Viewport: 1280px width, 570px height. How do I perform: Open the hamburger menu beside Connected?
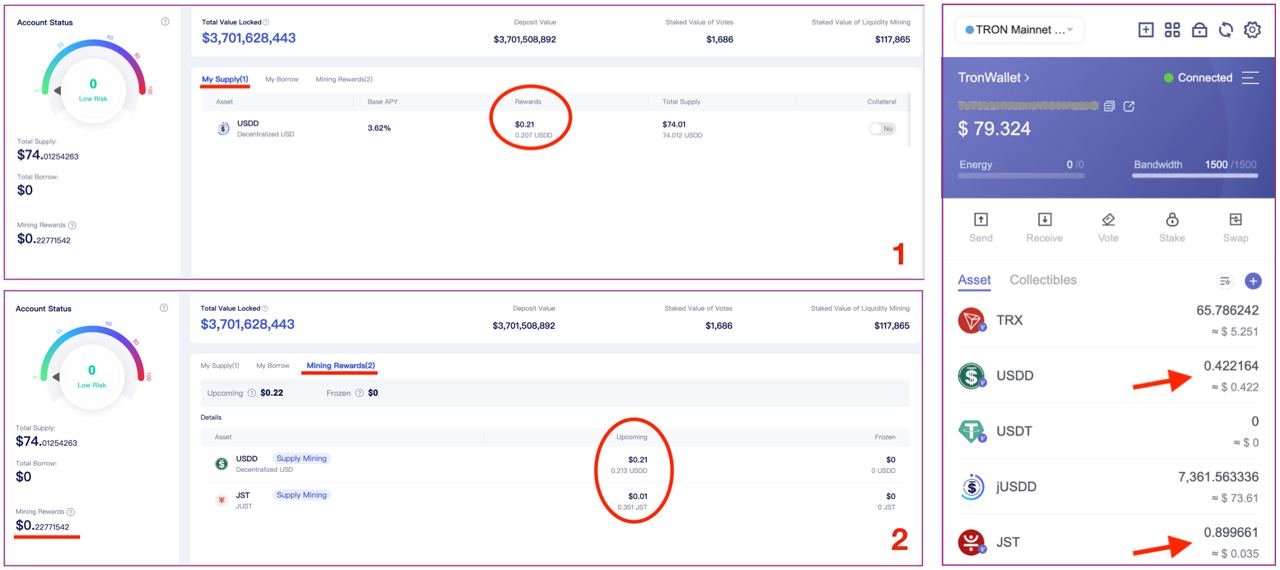click(x=1250, y=78)
